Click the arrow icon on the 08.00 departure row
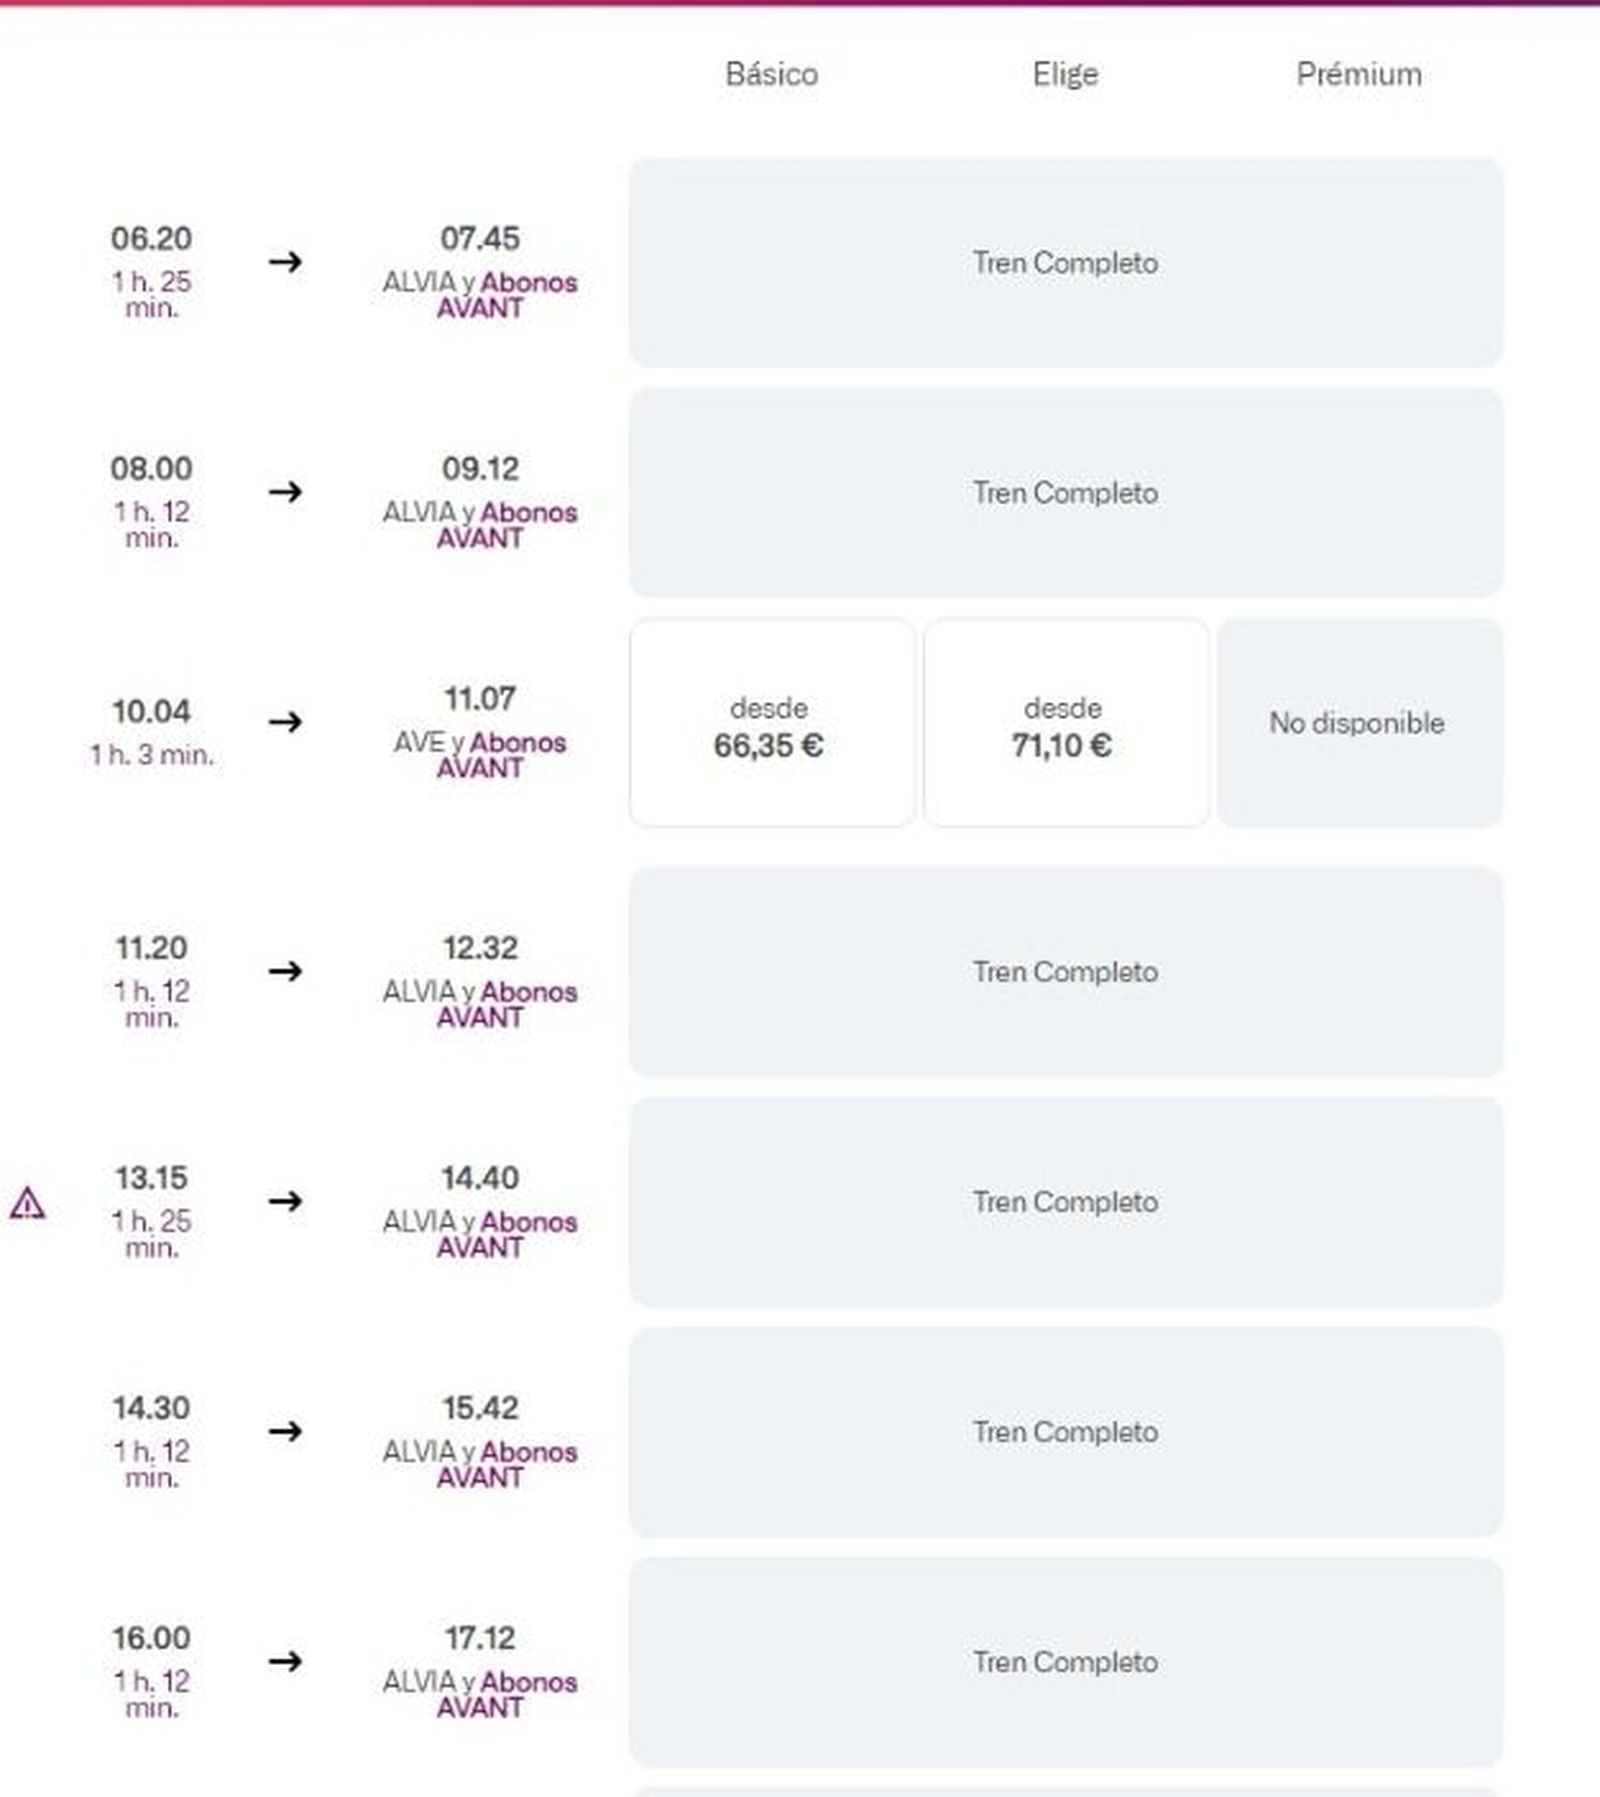Viewport: 1600px width, 1797px height. 285,491
